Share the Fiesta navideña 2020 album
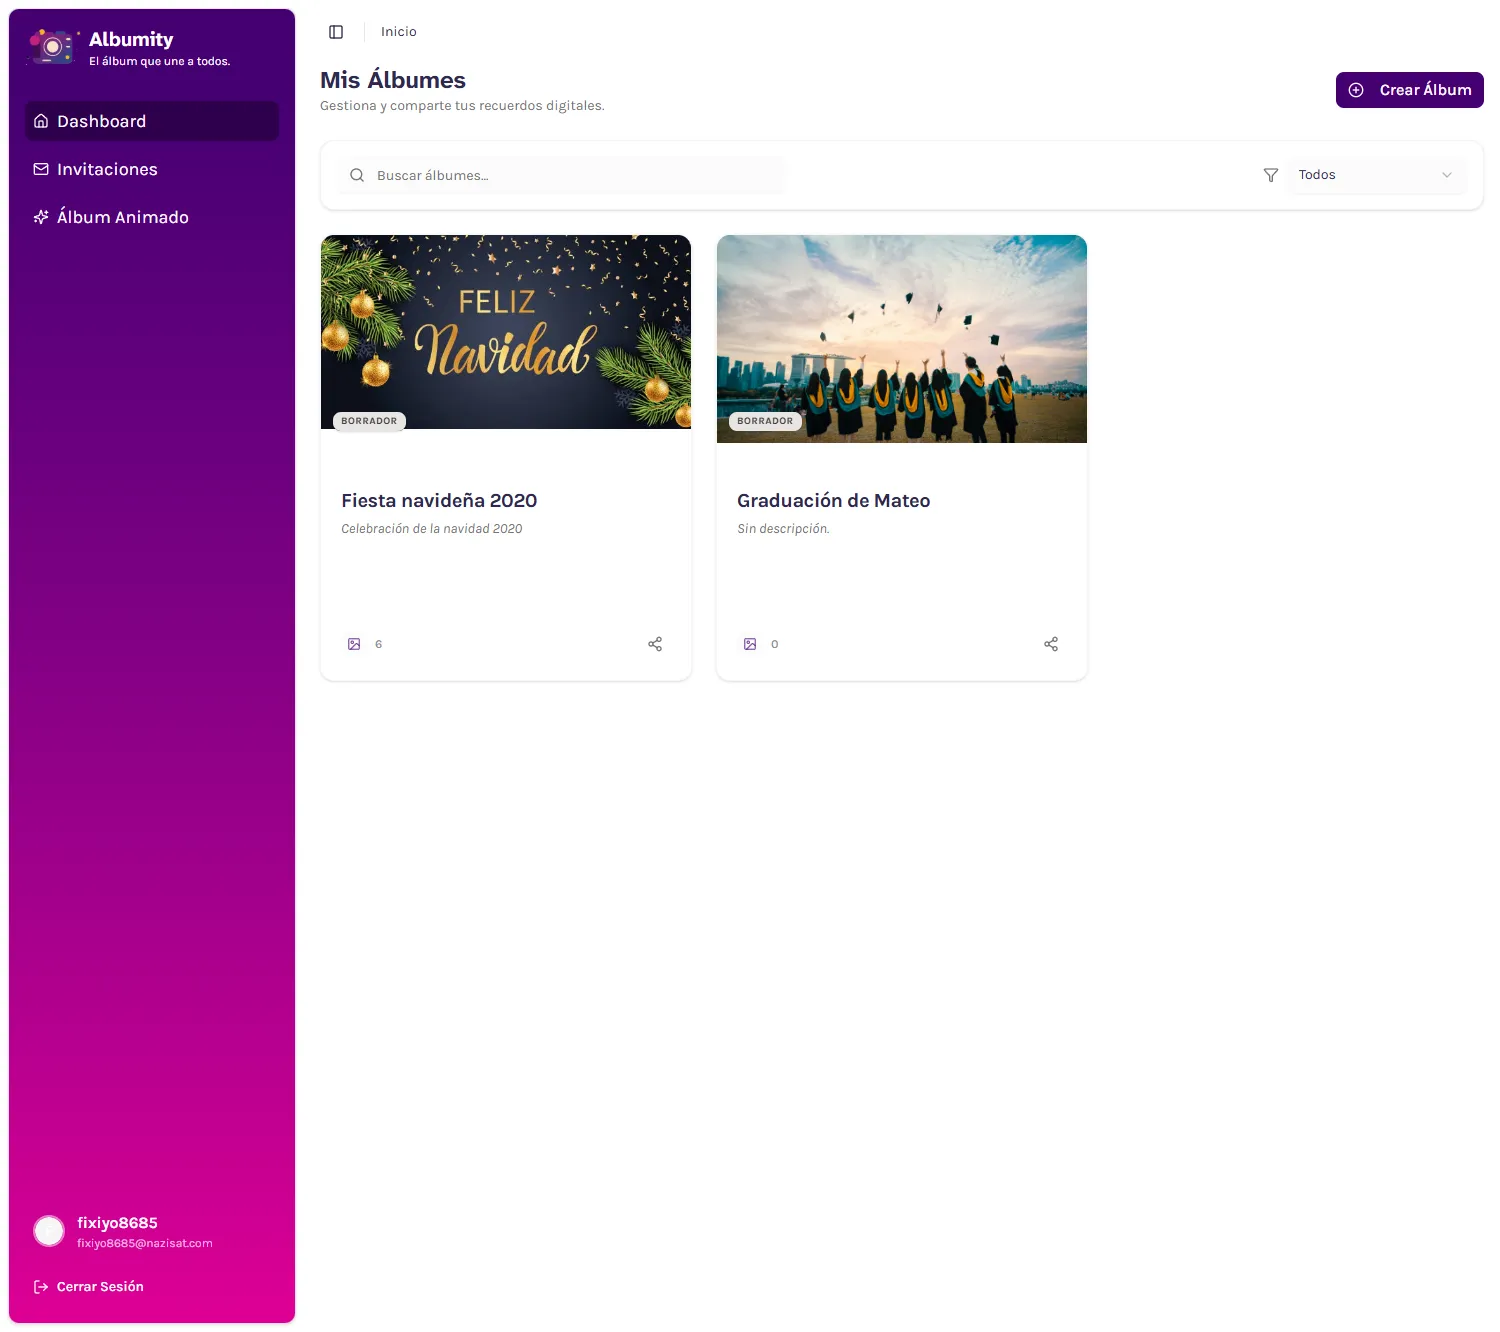Image resolution: width=1500 pixels, height=1332 pixels. 655,644
